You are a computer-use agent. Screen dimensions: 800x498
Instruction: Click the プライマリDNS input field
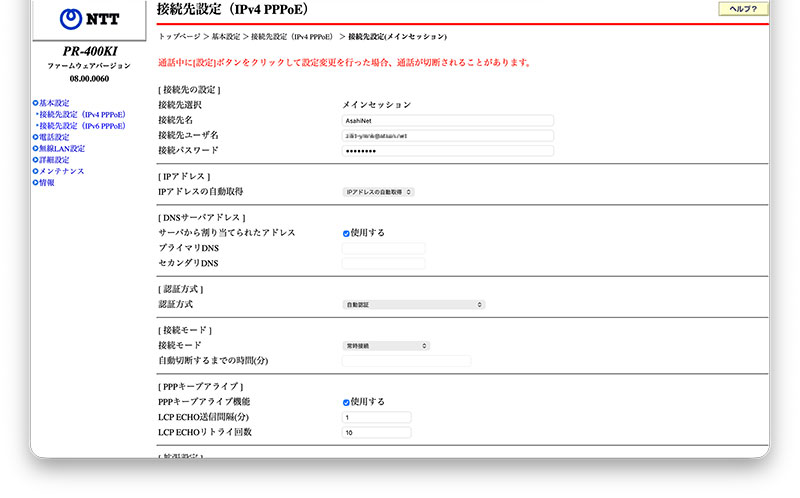(x=383, y=248)
